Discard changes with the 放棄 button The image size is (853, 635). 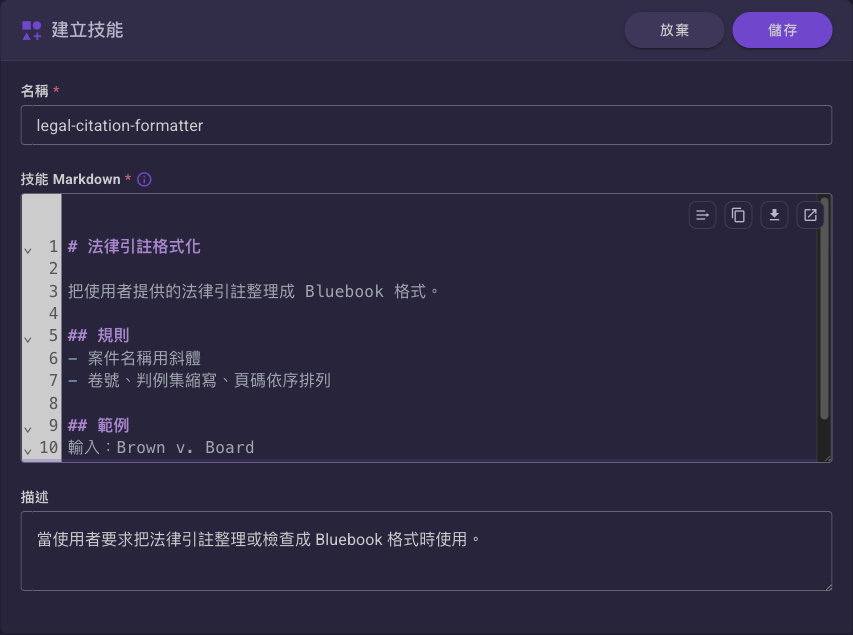pyautogui.click(x=674, y=30)
